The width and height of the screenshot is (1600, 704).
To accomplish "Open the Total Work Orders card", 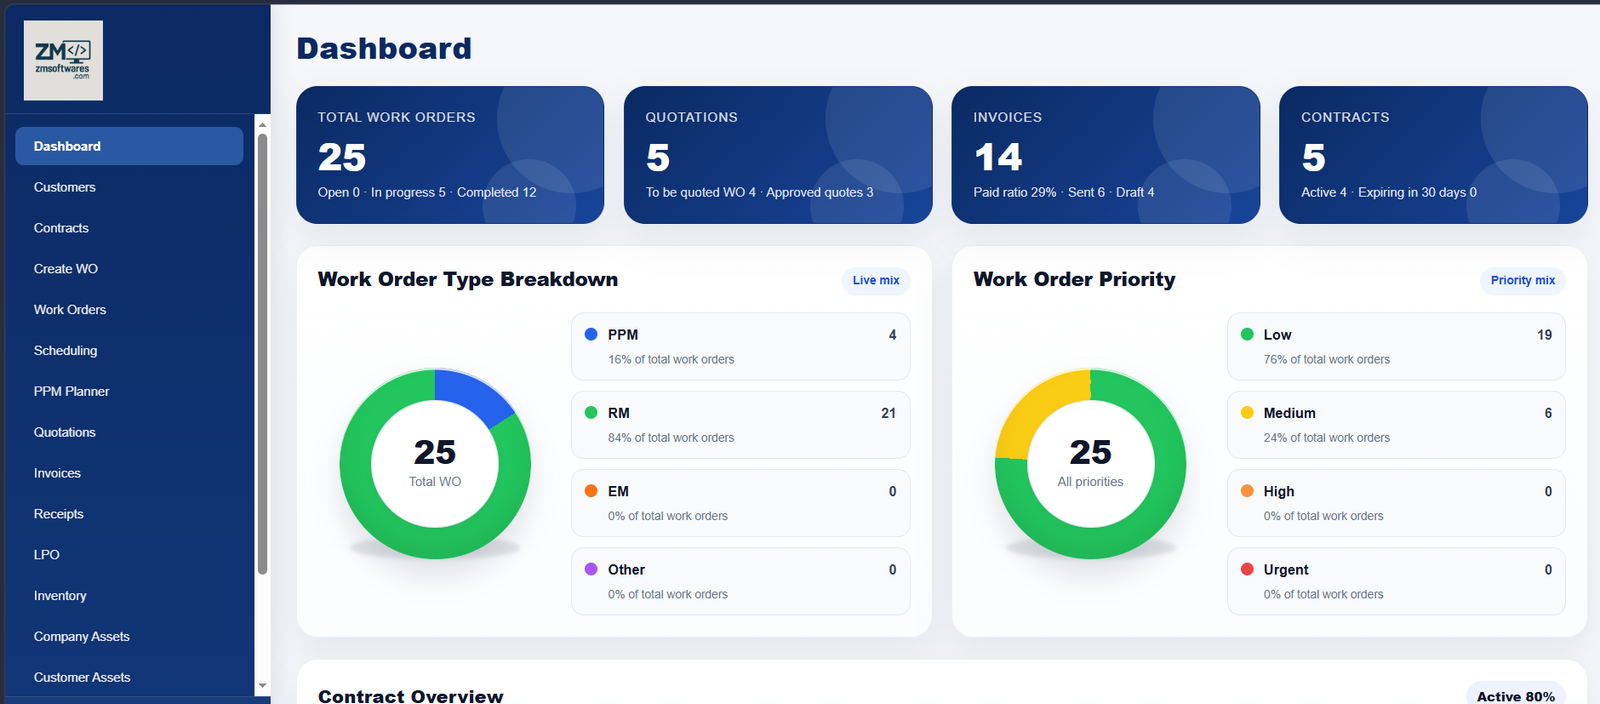I will click(450, 155).
